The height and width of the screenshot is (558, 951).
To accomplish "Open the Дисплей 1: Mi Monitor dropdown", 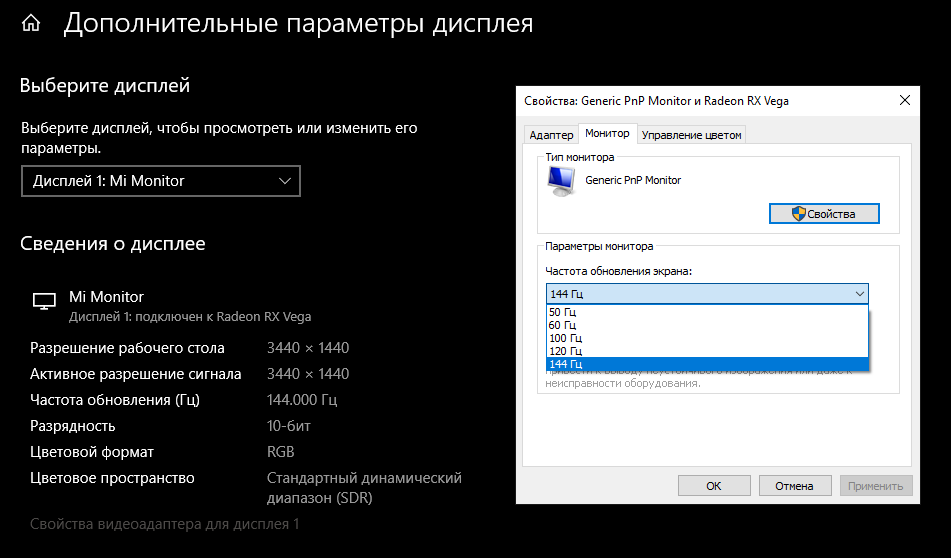I will (161, 181).
